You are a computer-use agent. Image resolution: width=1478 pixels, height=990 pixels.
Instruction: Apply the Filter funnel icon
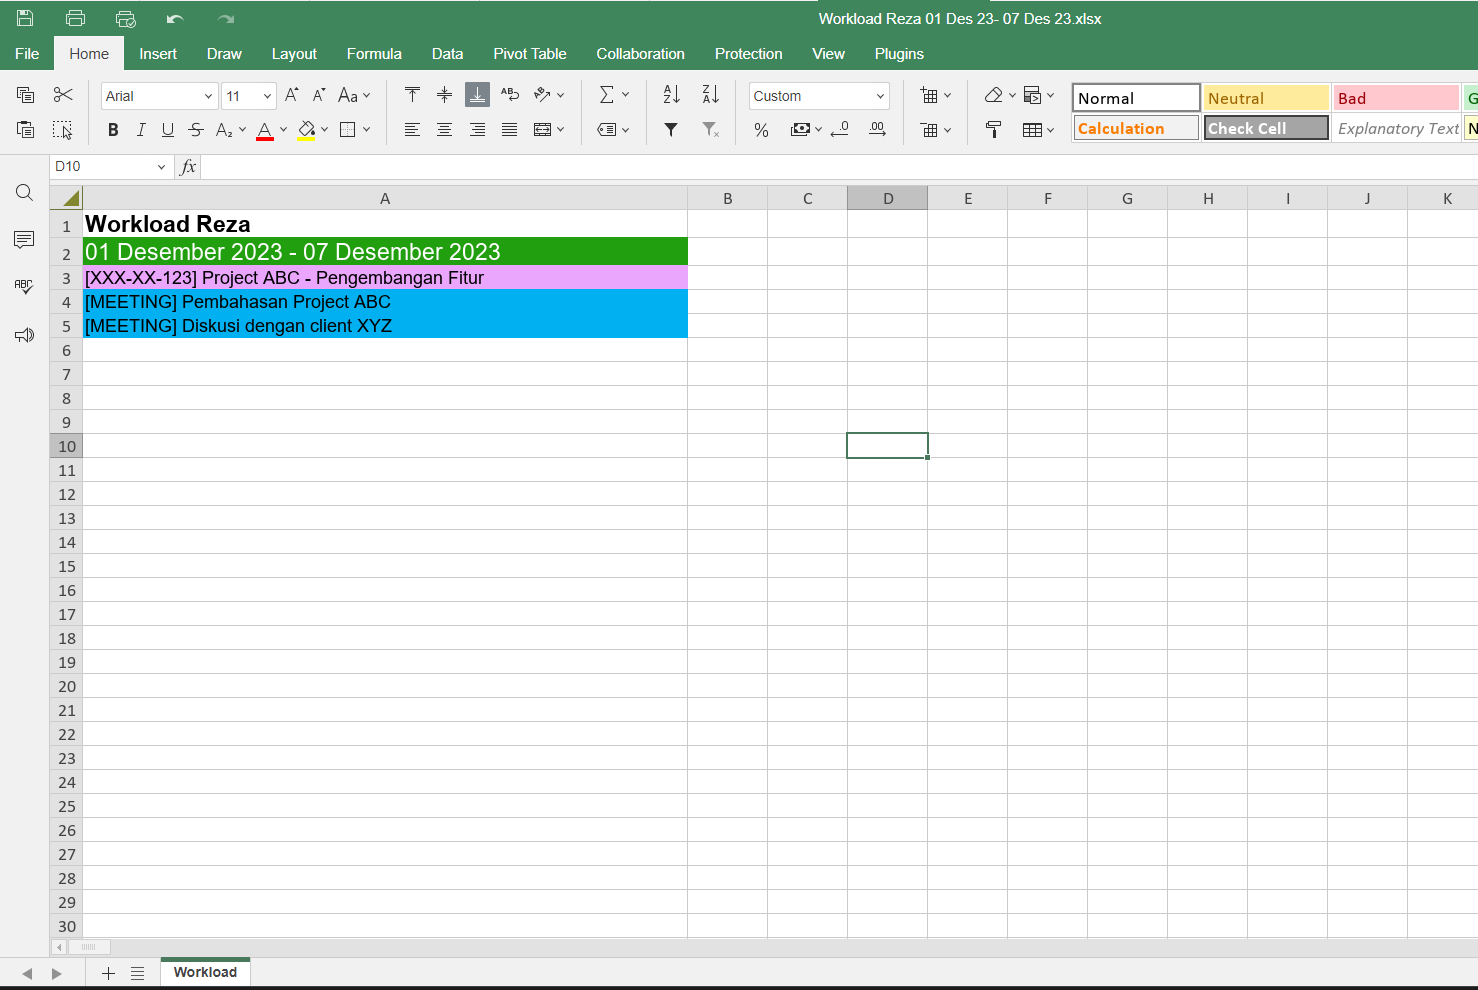[671, 129]
